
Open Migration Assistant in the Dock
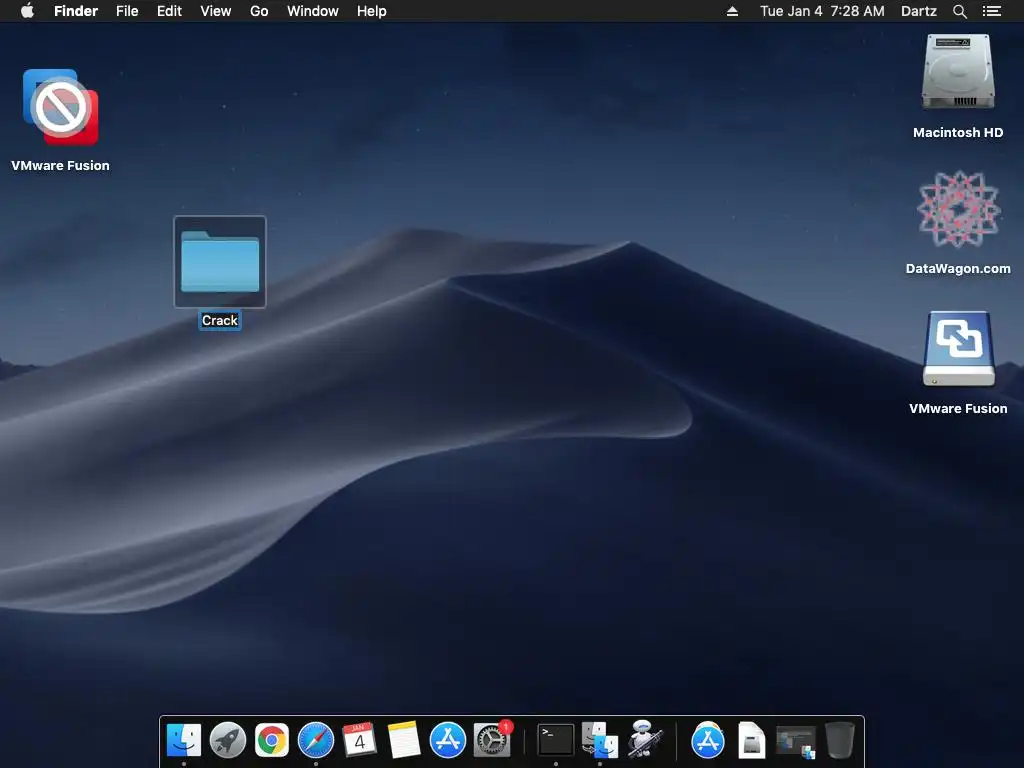coord(600,740)
